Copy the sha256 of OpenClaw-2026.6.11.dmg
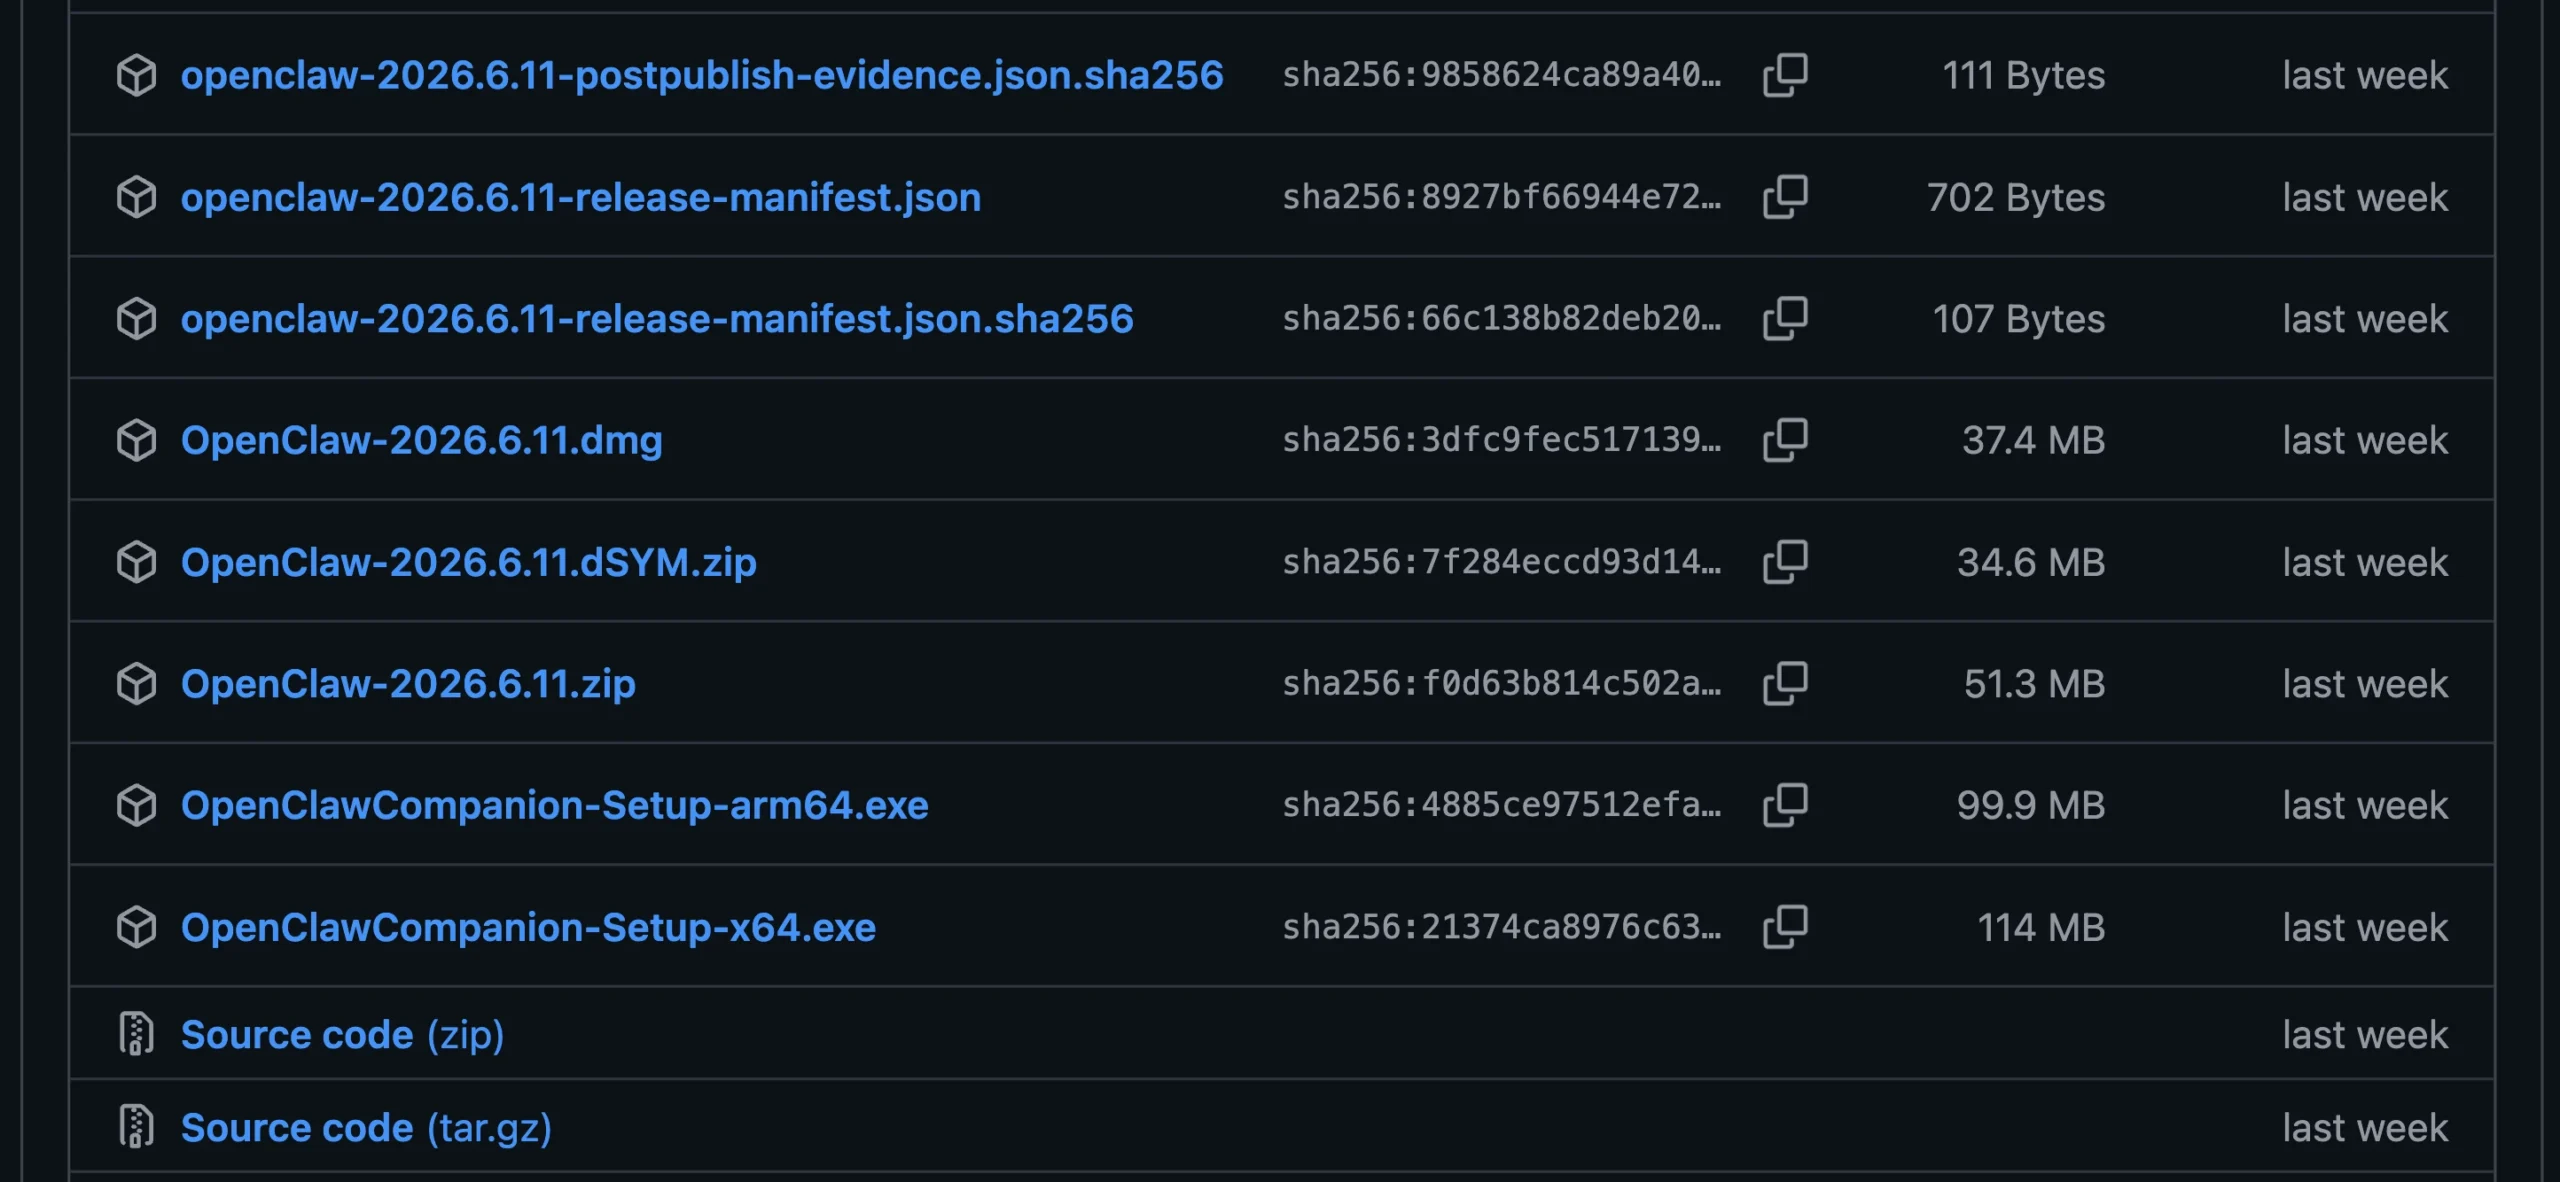Image resolution: width=2560 pixels, height=1182 pixels. coord(1785,440)
